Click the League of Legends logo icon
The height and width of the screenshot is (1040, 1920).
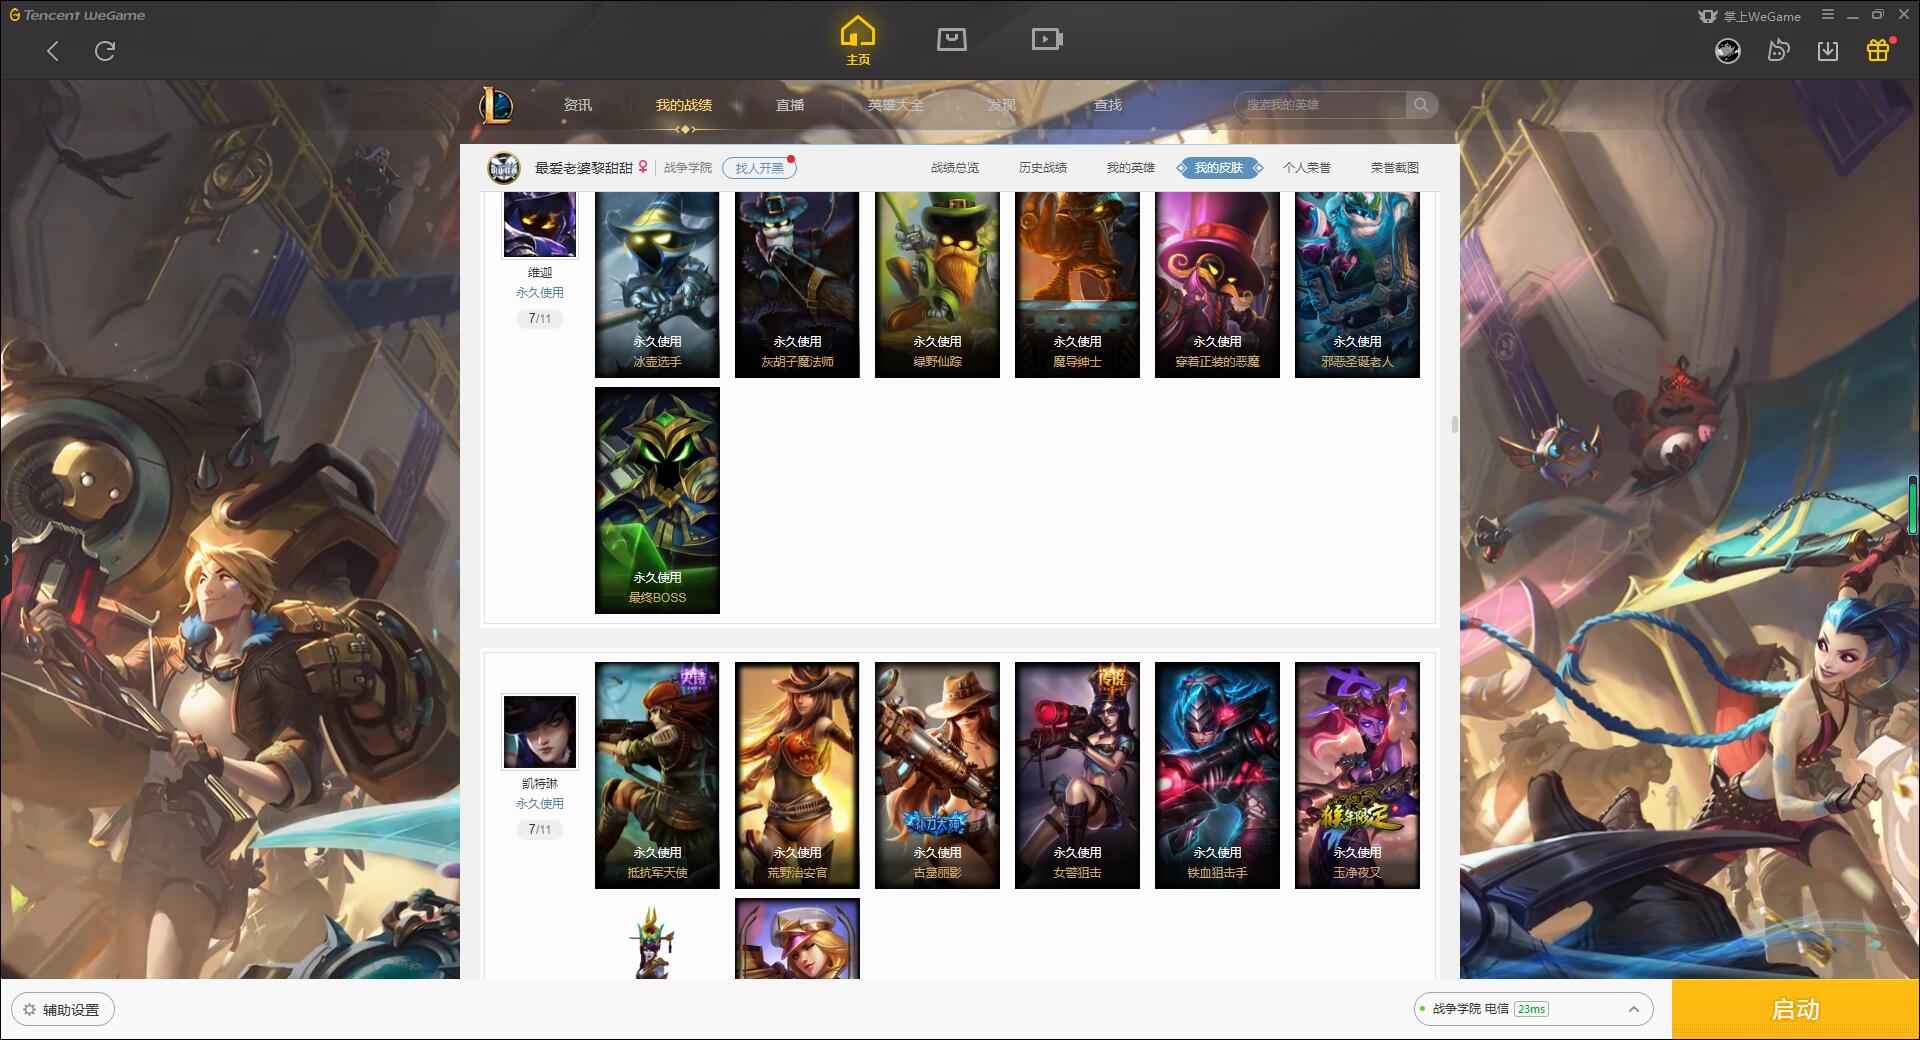tap(496, 105)
